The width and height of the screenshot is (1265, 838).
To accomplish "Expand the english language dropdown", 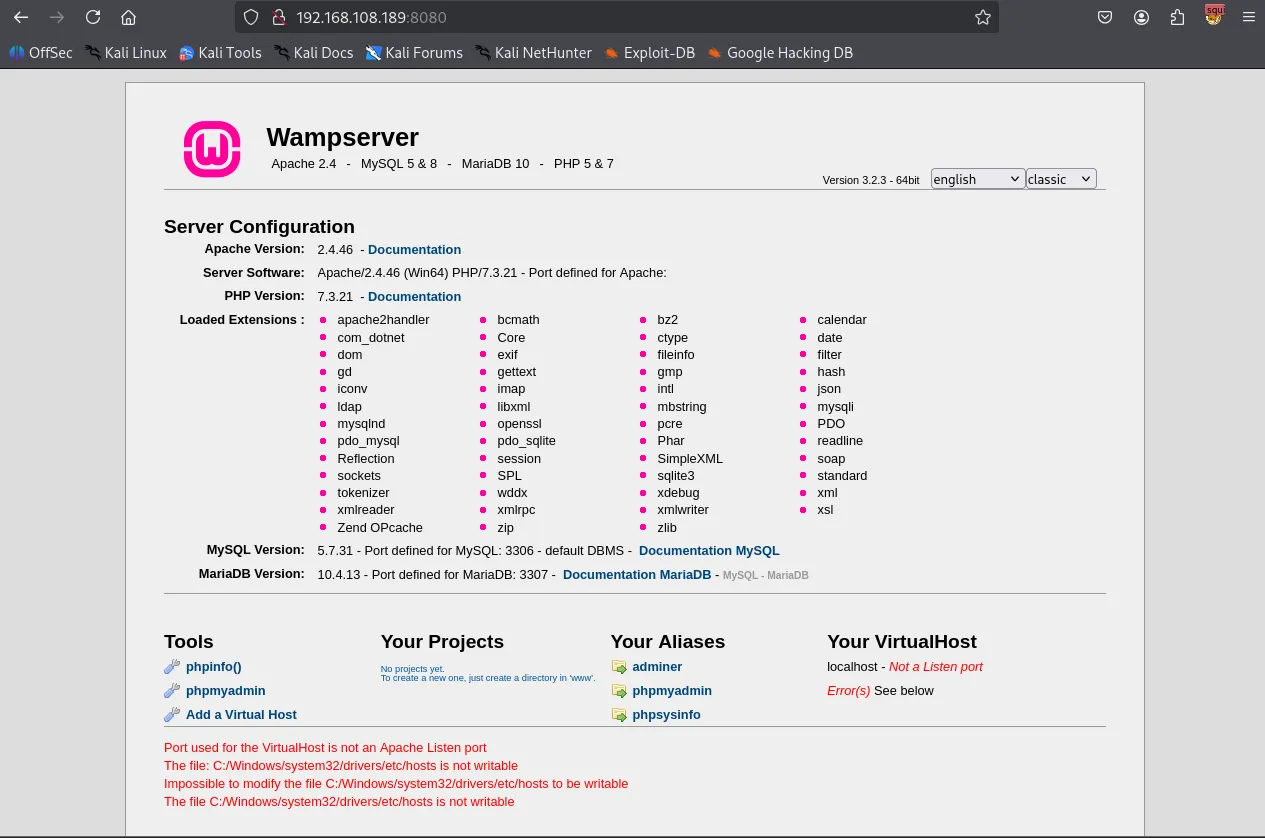I will tap(977, 179).
